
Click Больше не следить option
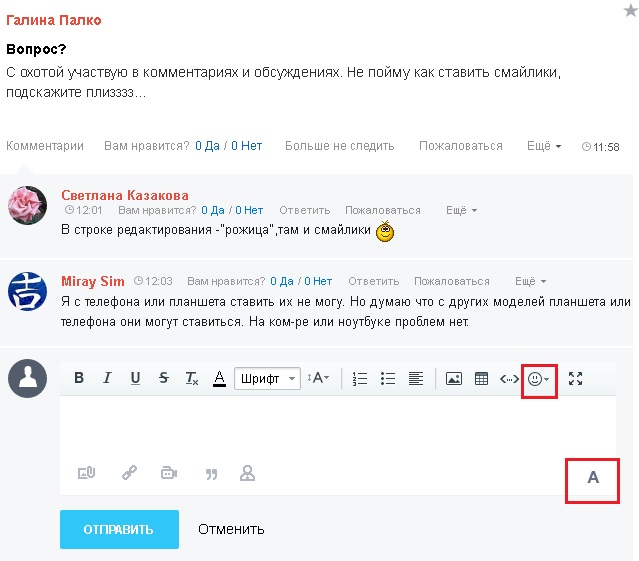coord(339,146)
